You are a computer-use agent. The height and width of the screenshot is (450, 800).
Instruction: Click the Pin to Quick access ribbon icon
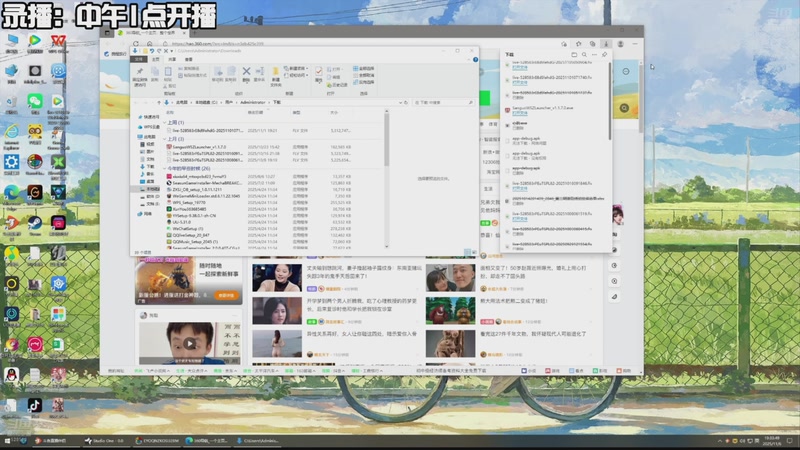[139, 71]
